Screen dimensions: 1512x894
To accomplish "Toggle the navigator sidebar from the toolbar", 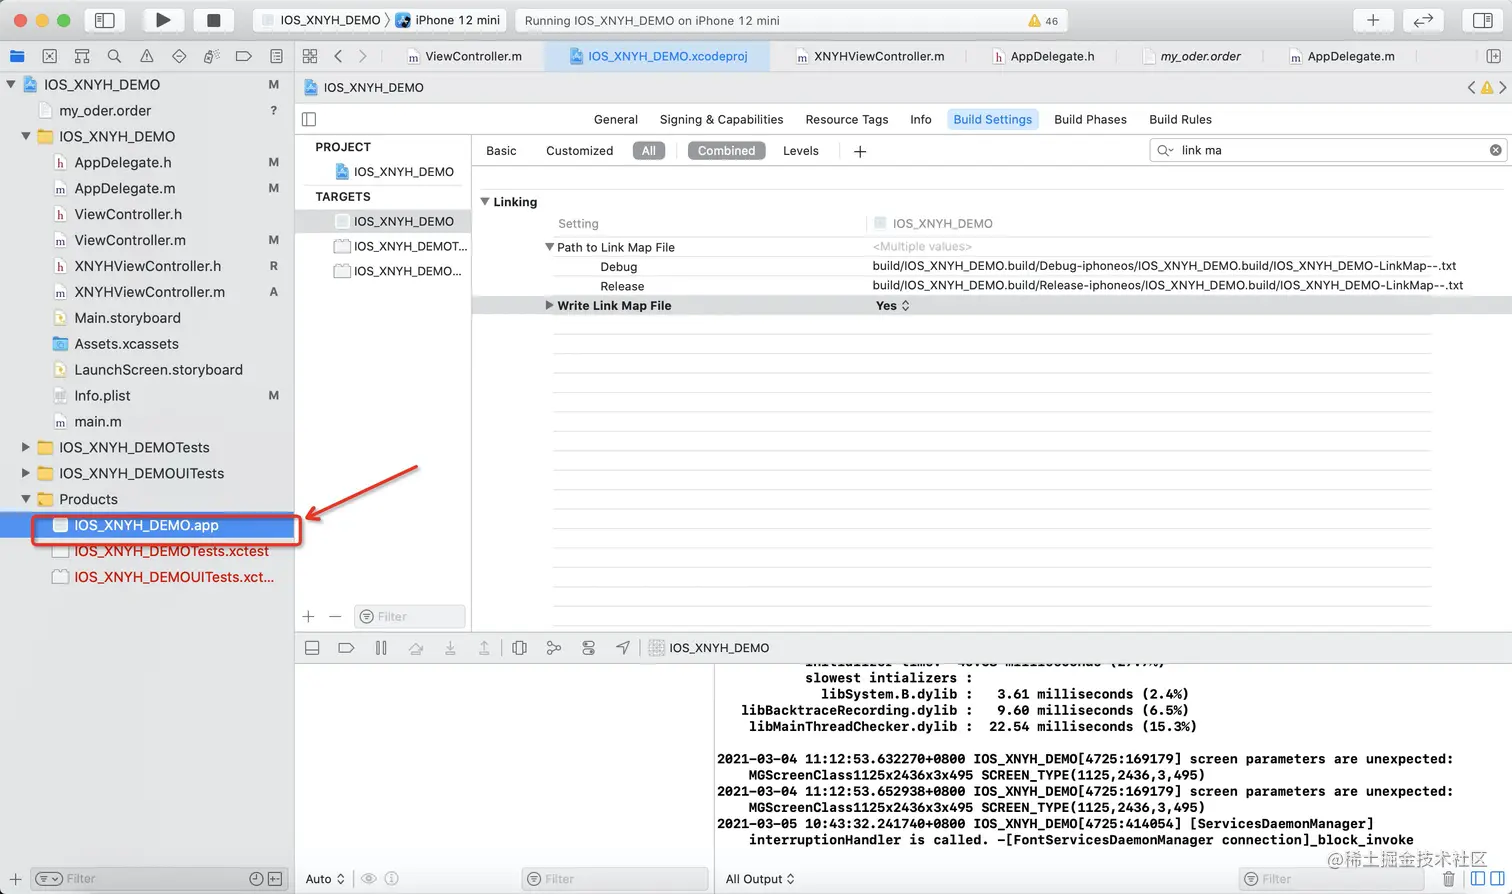I will click(x=104, y=20).
